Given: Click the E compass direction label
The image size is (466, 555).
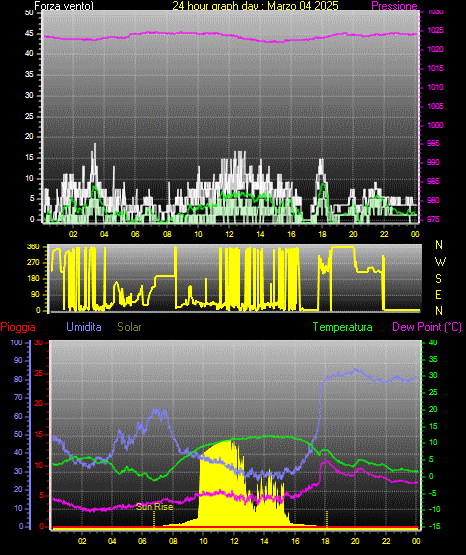Looking at the screenshot, I should [x=438, y=294].
